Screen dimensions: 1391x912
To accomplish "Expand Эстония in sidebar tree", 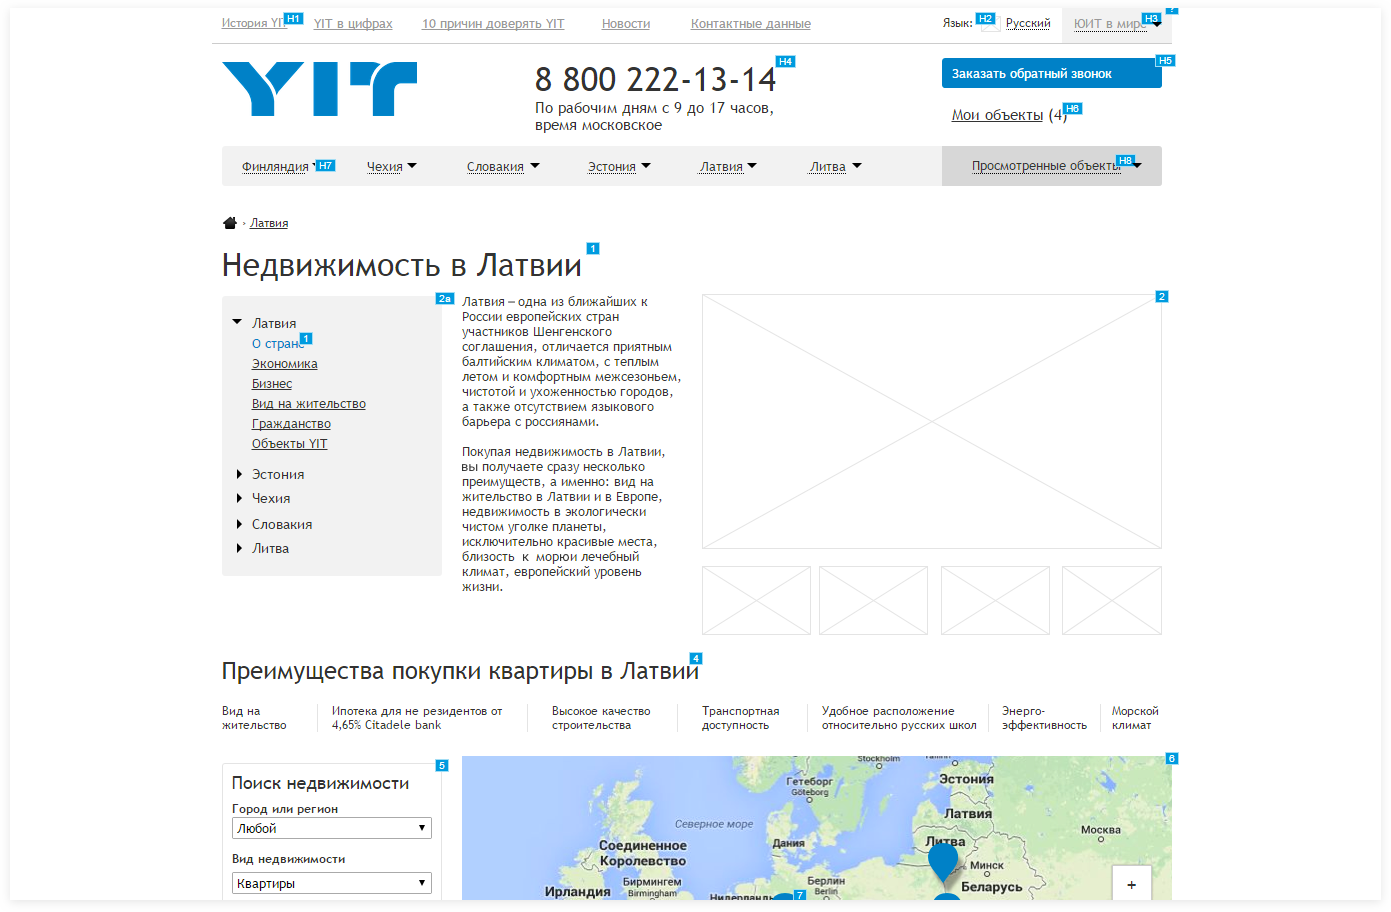I will click(x=239, y=474).
